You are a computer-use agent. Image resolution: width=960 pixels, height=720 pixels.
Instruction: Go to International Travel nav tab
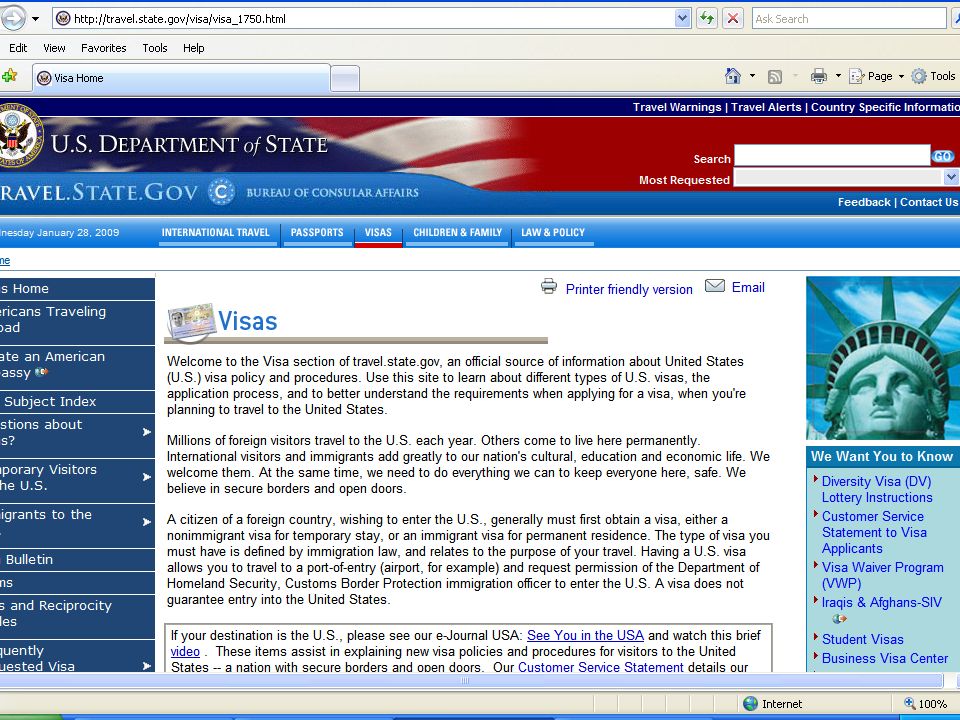[216, 233]
